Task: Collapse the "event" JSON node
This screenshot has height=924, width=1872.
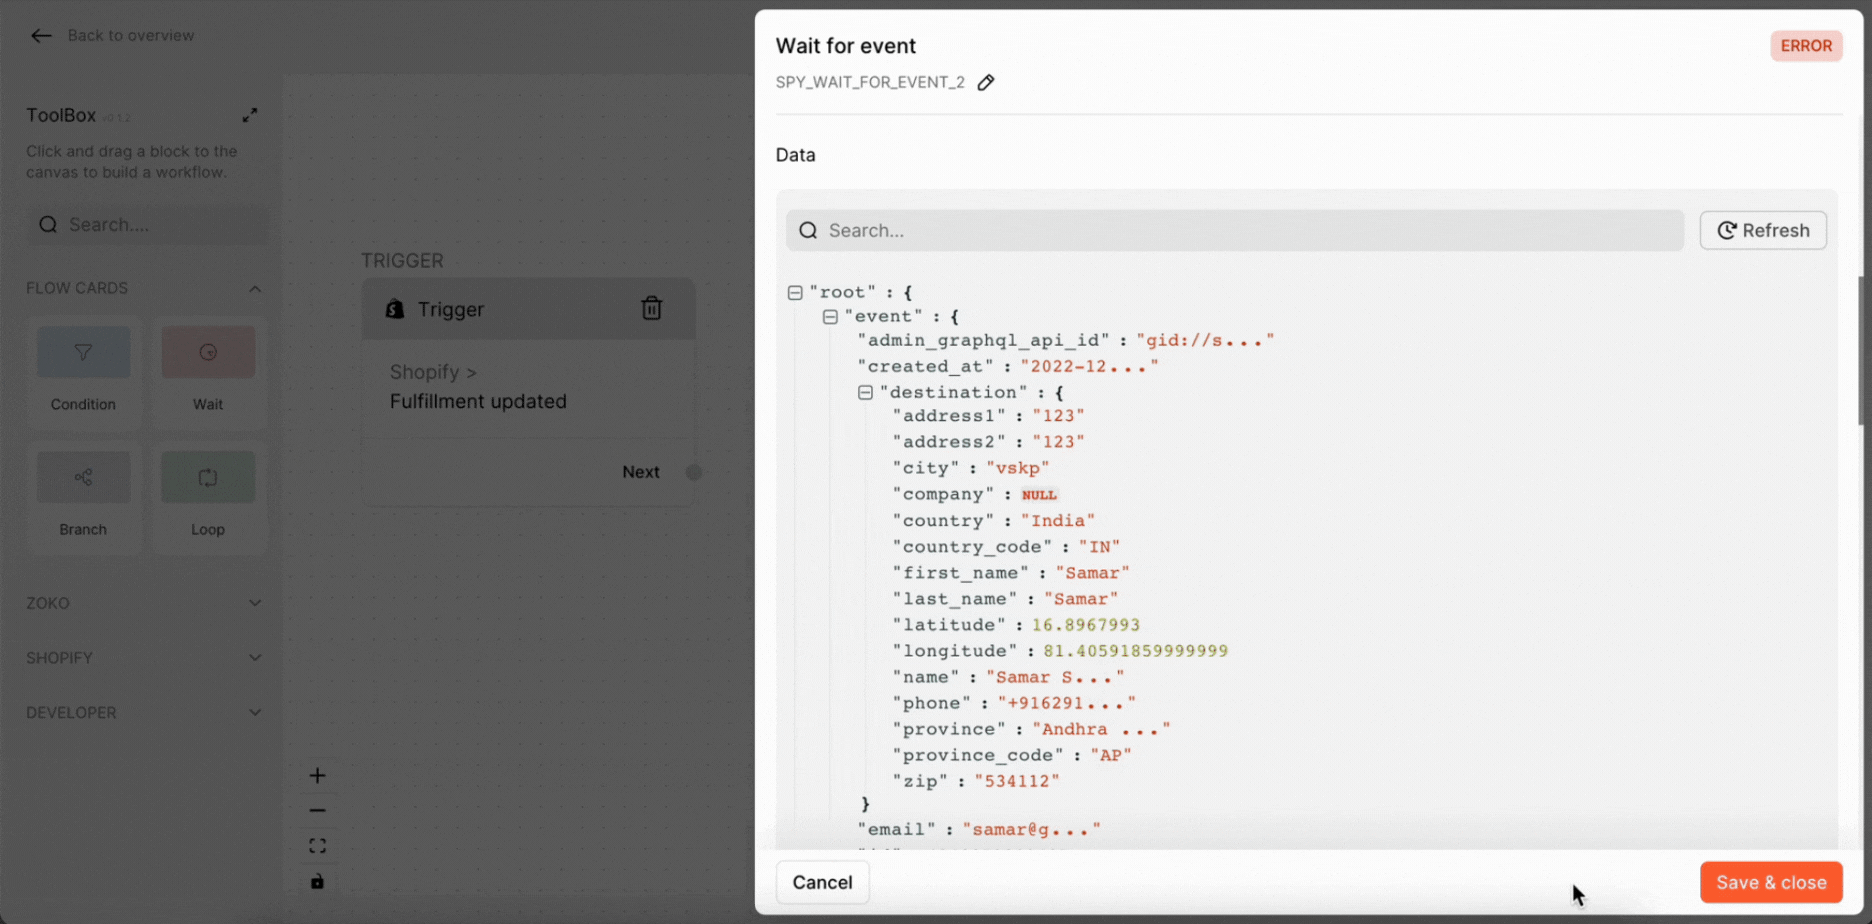Action: (x=830, y=317)
